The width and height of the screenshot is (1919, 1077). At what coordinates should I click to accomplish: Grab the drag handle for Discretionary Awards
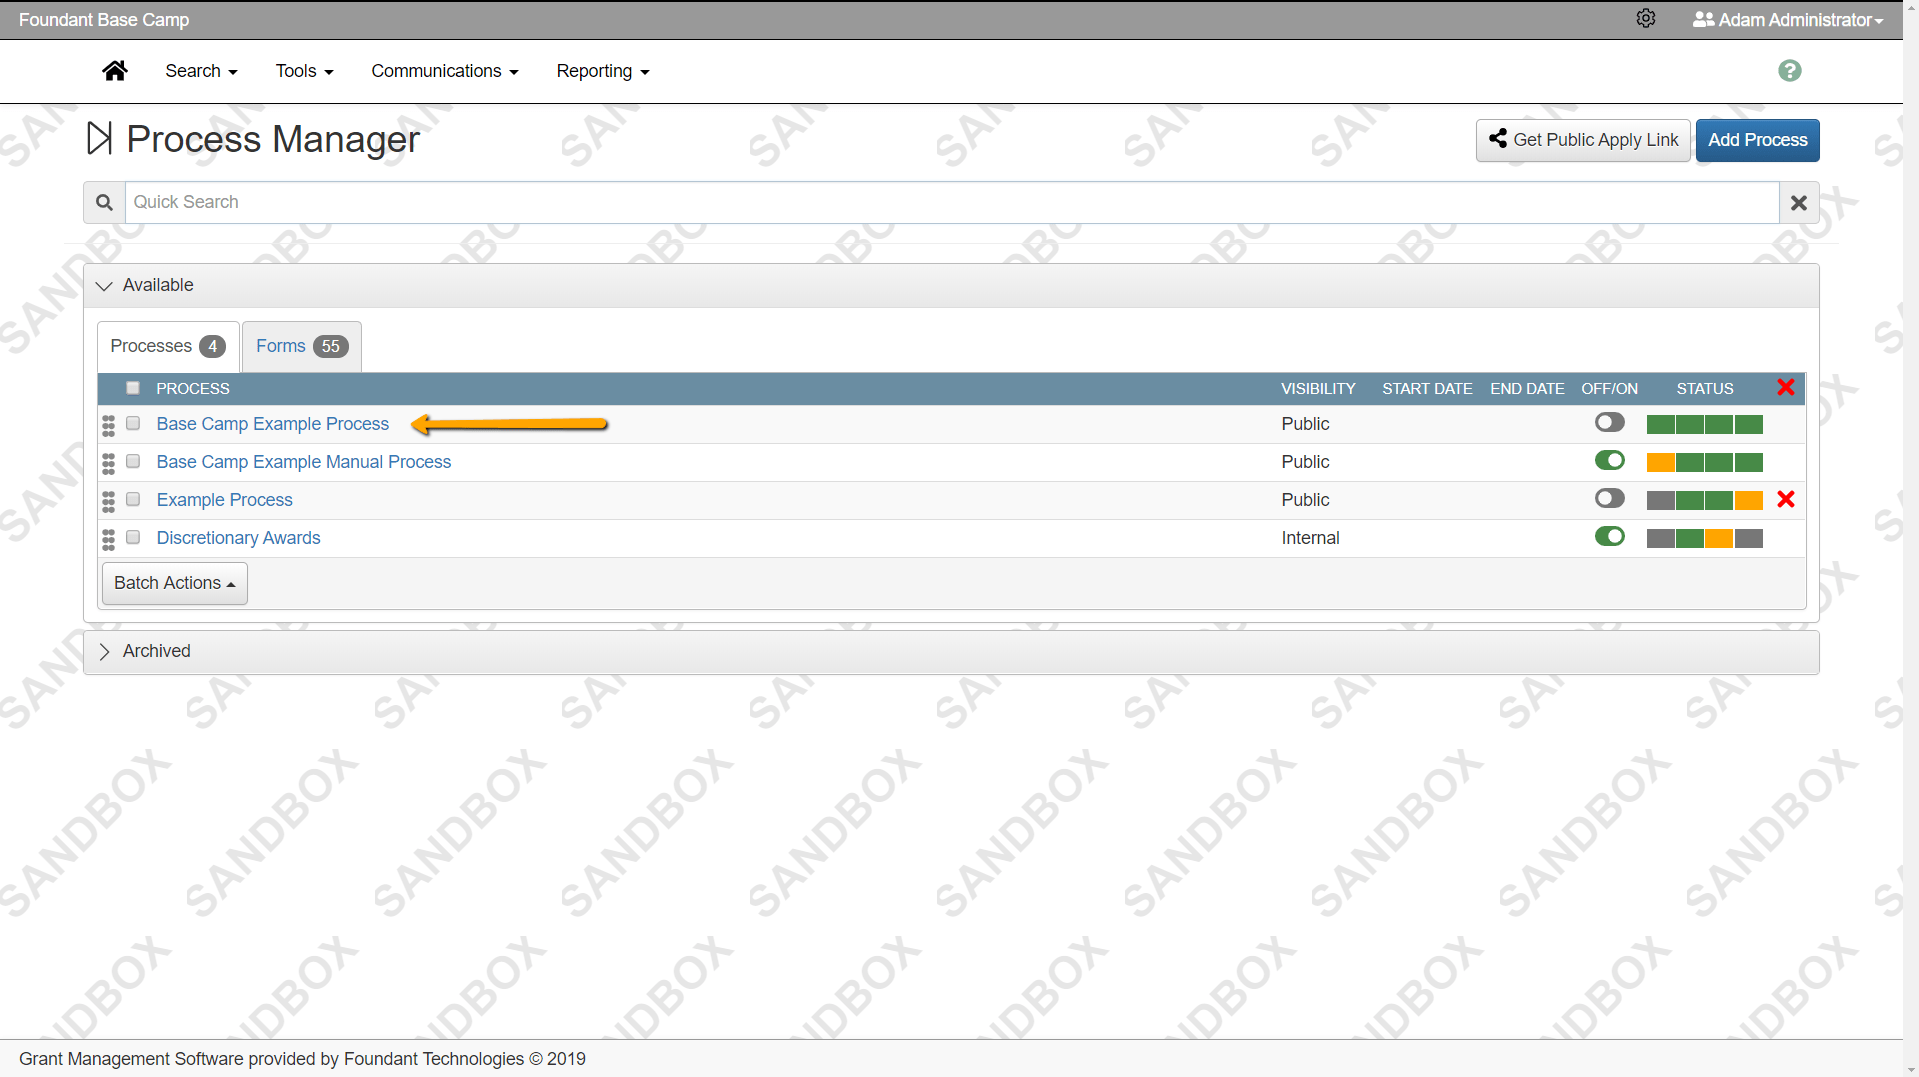tap(108, 539)
